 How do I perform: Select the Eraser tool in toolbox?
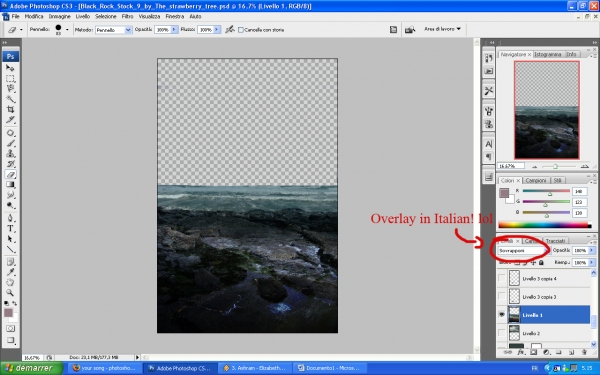coord(10,174)
